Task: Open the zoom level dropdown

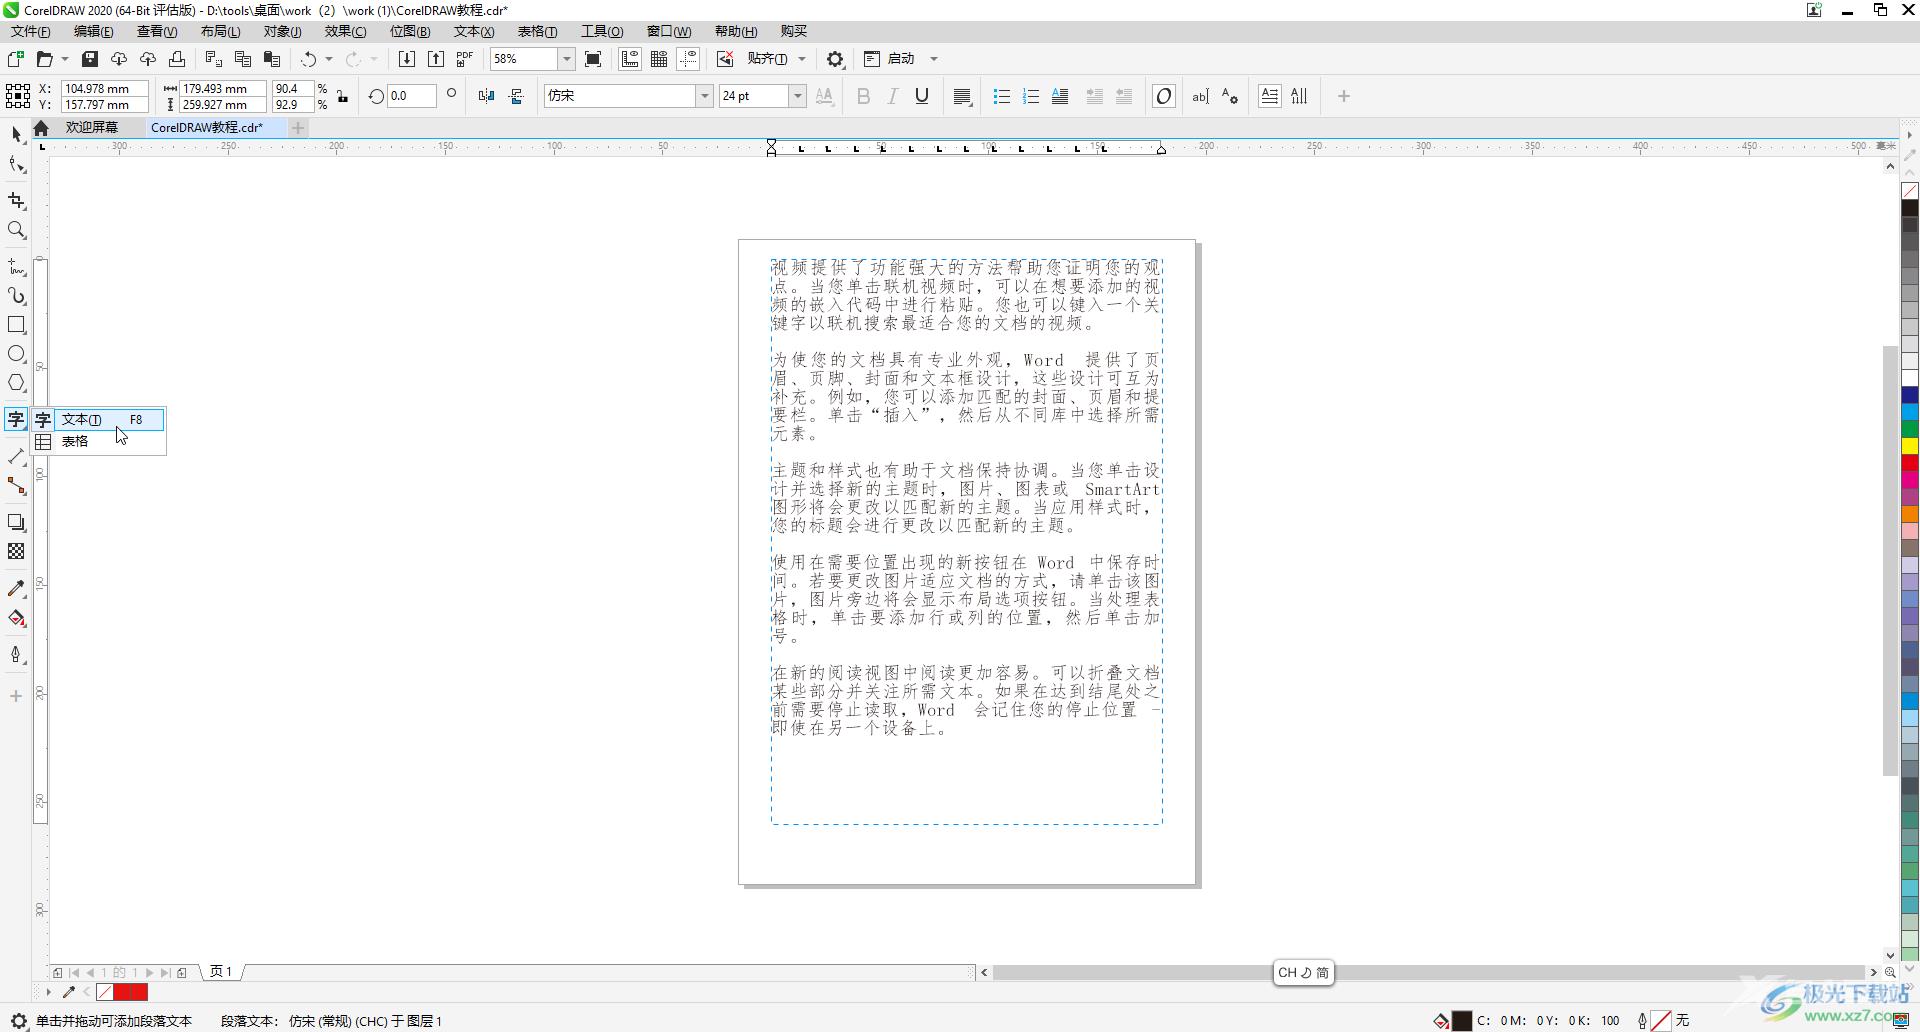Action: pos(566,59)
